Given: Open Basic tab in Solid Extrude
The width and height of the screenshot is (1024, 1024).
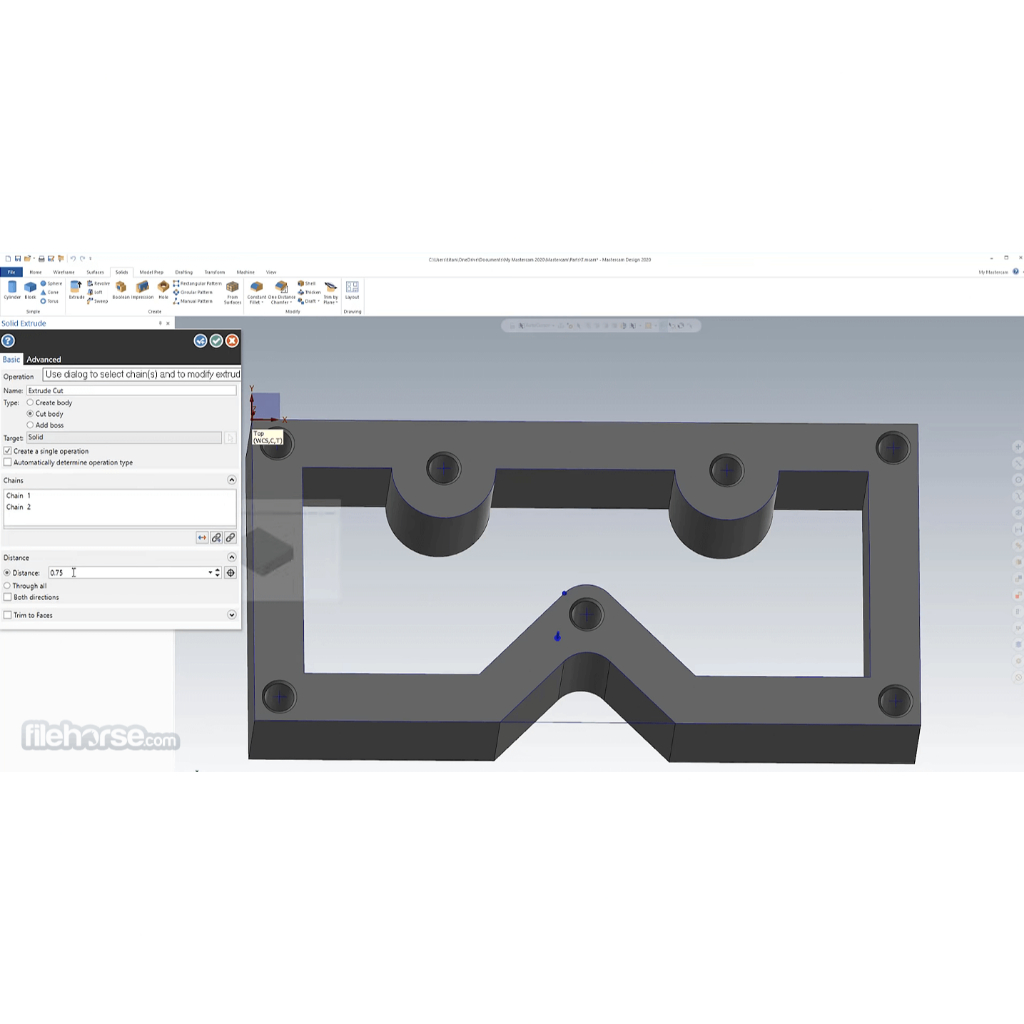Looking at the screenshot, I should 11,359.
